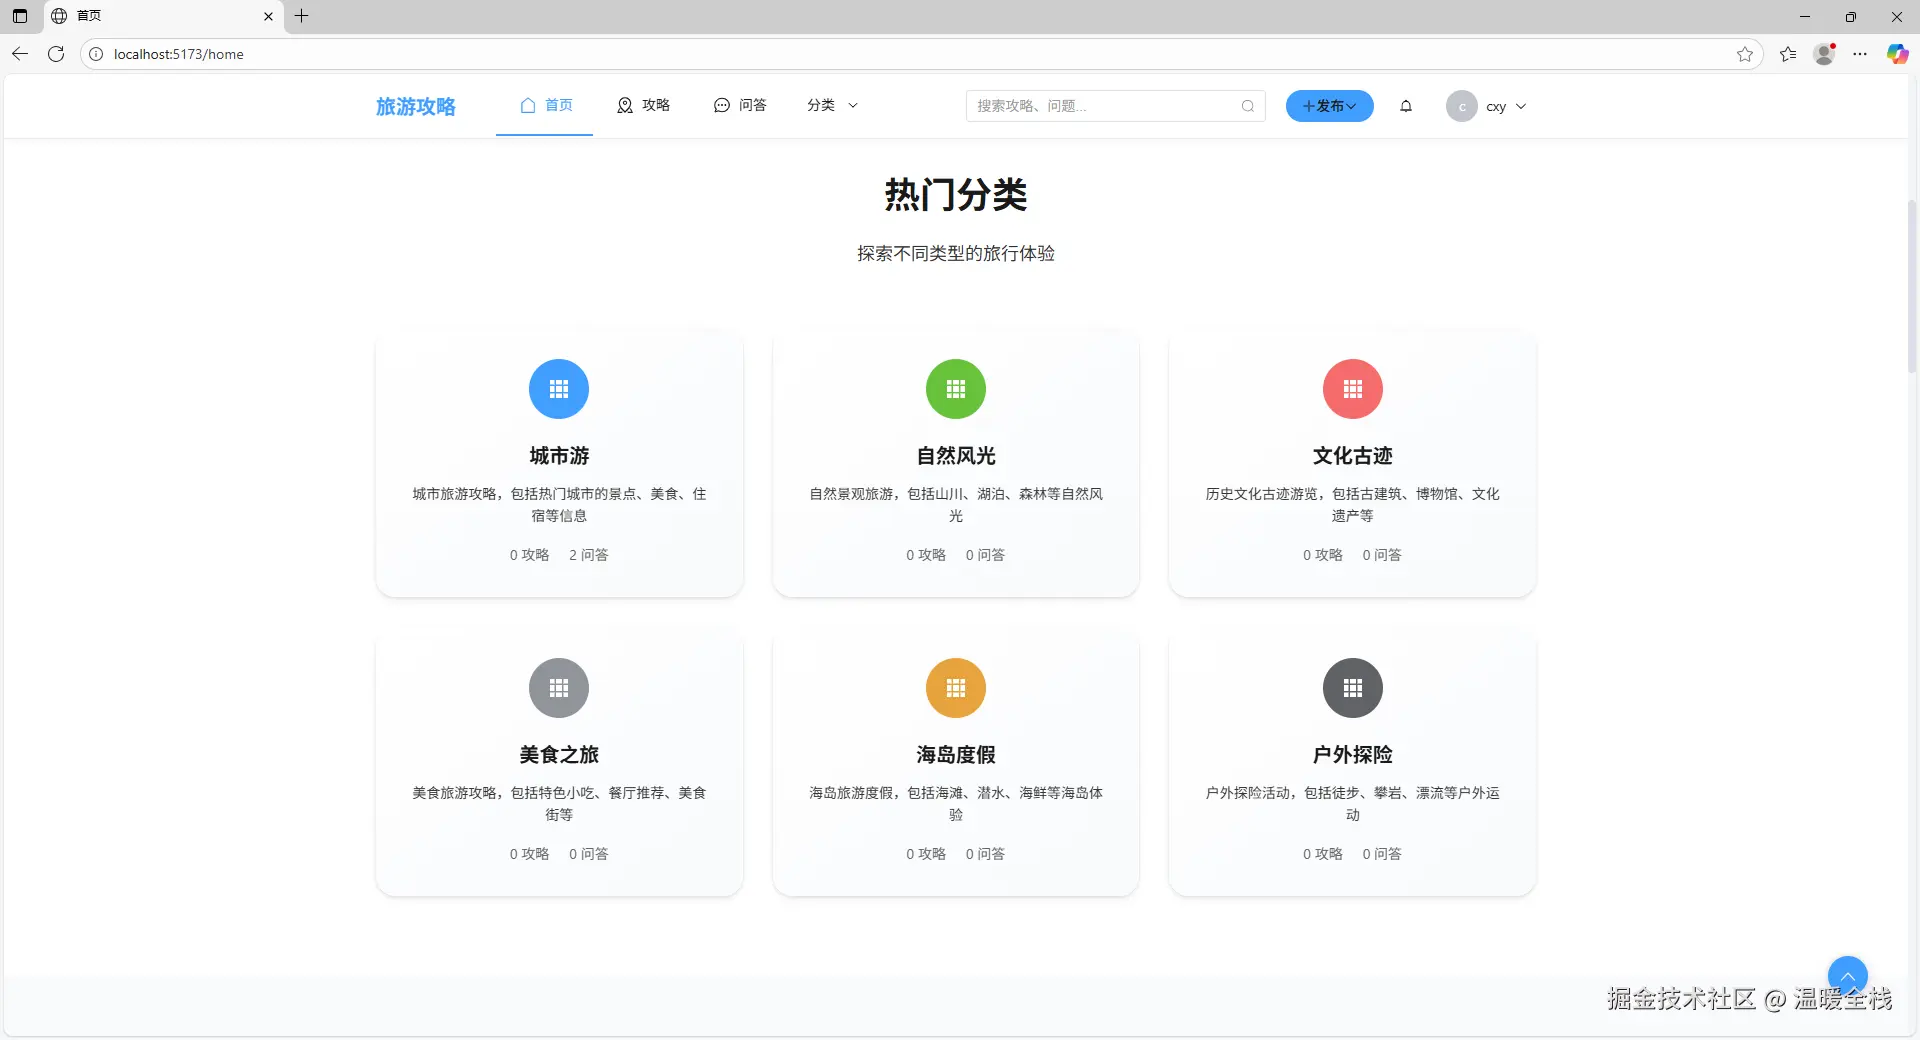Image resolution: width=1920 pixels, height=1040 pixels.
Task: Click 0 攻略 count under 美食之旅
Action: [530, 854]
